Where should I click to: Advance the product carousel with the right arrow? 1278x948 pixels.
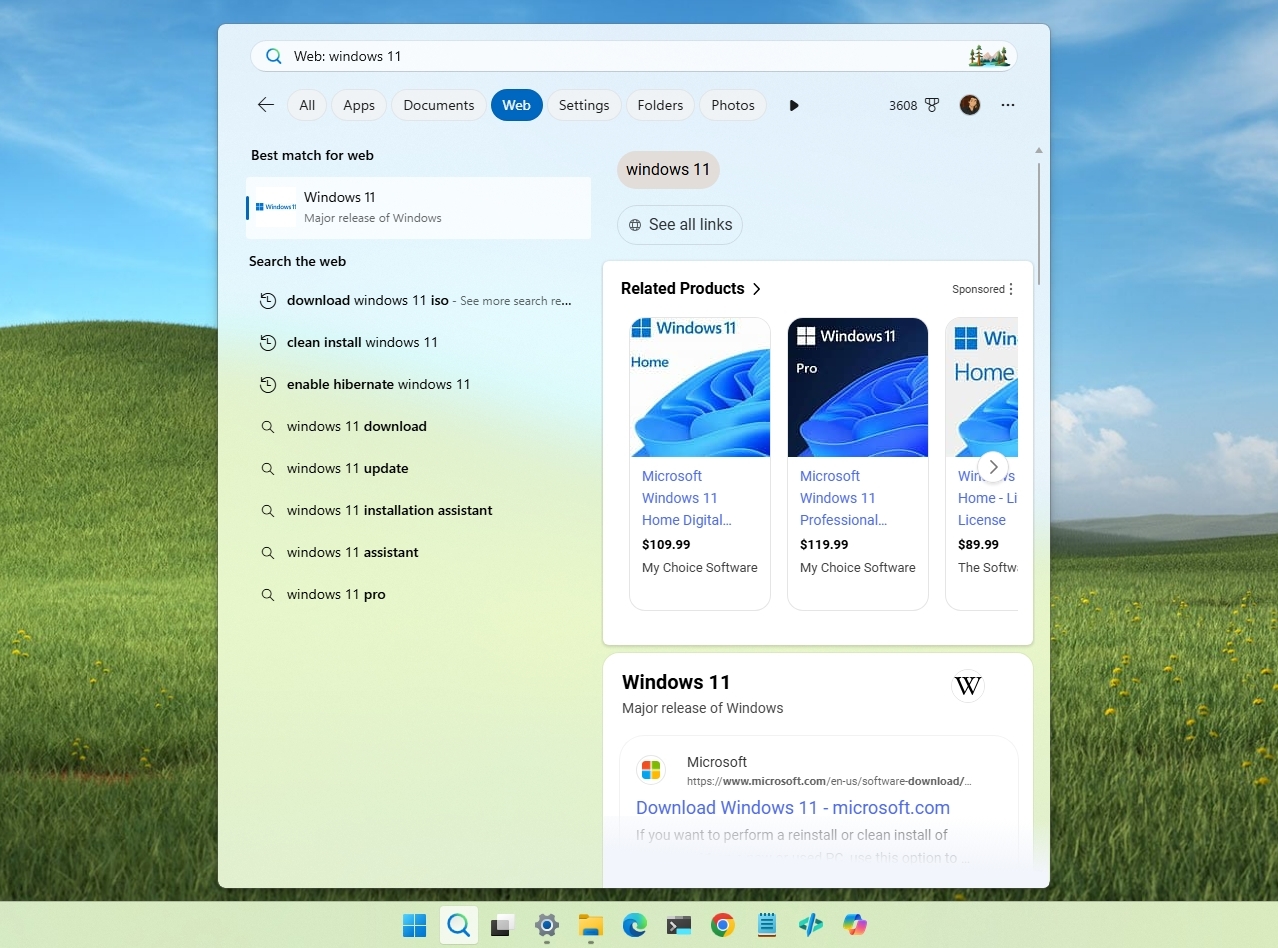[x=993, y=466]
